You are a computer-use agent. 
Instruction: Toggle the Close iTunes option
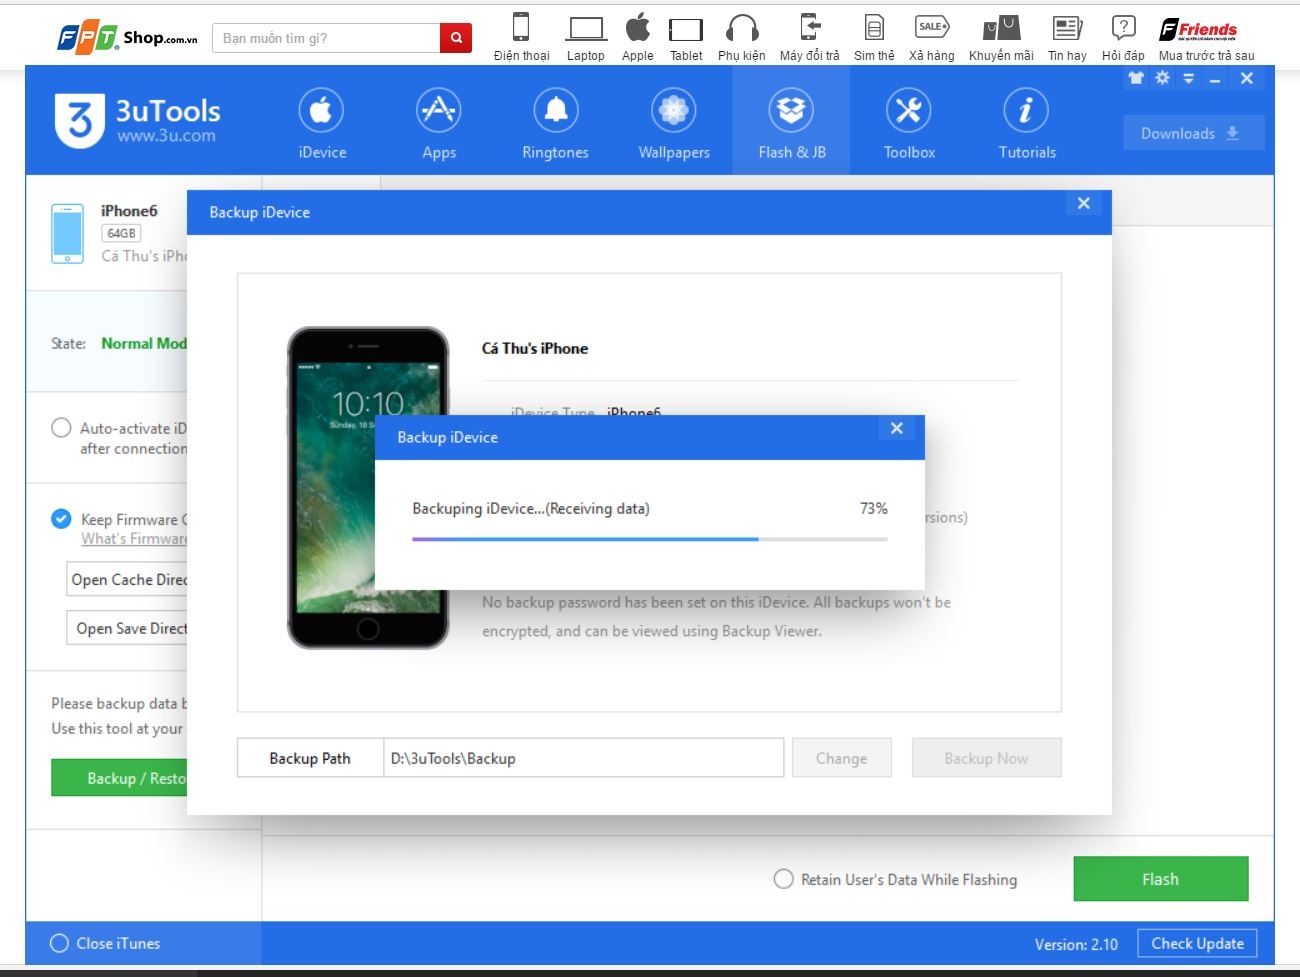click(58, 943)
